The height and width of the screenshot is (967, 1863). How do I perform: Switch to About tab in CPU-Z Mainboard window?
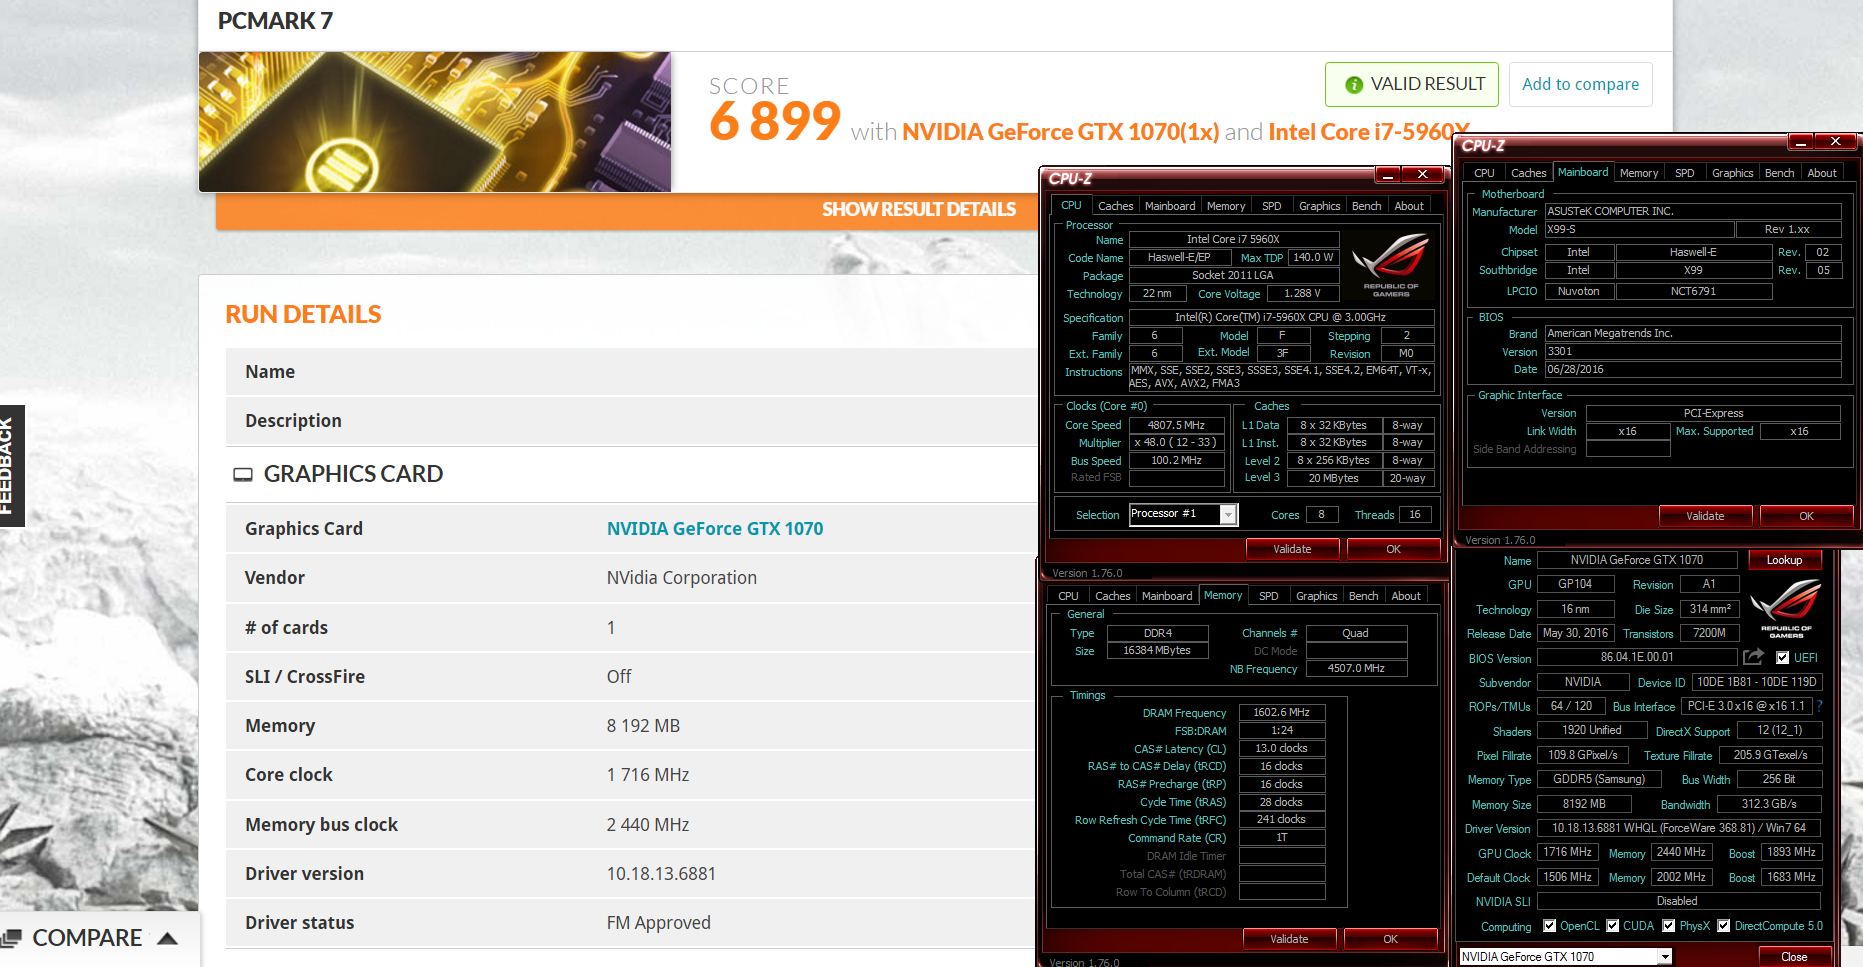(x=1822, y=173)
